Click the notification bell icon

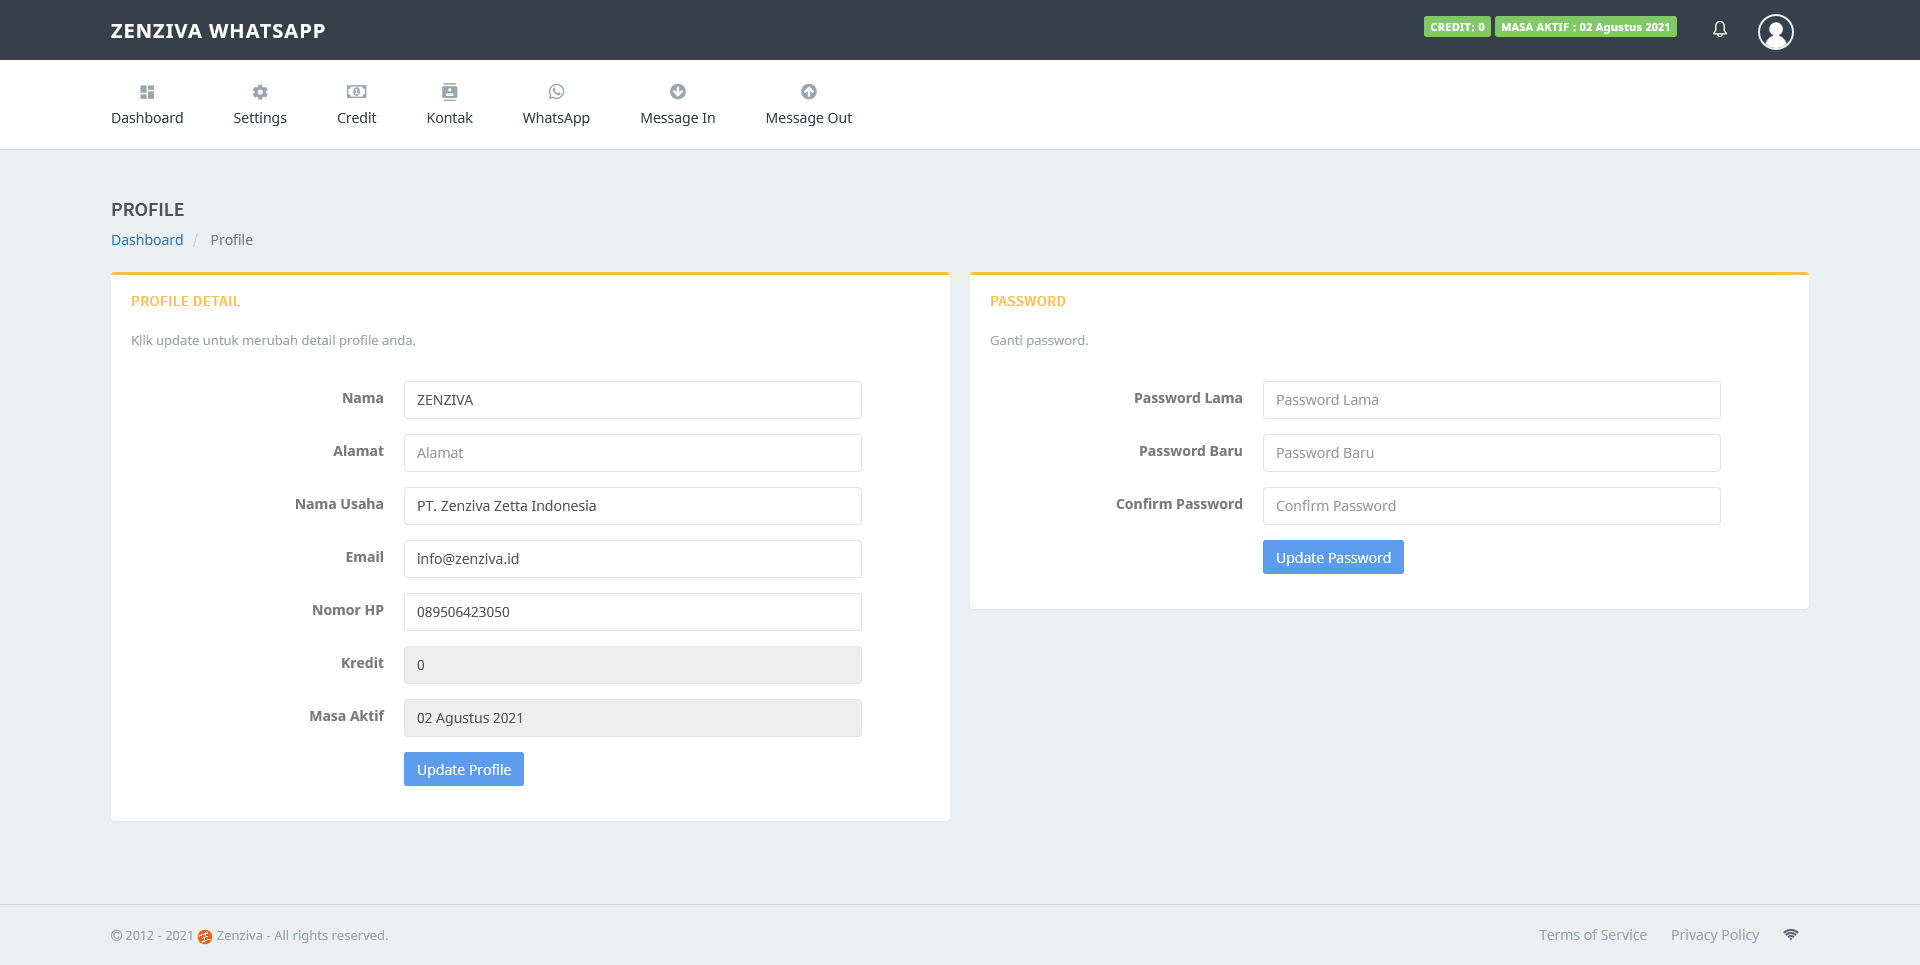point(1720,29)
